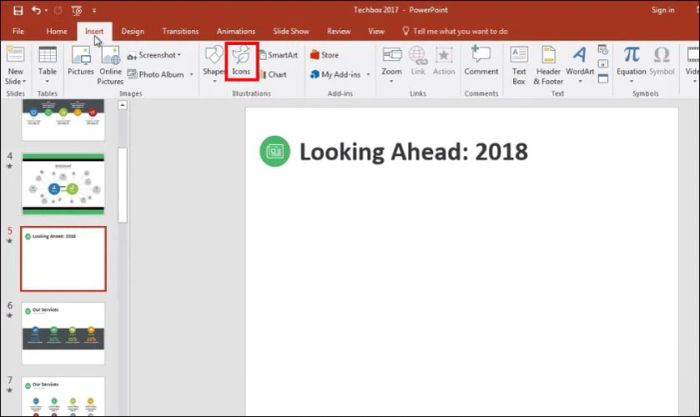Screen dimensions: 700x417
Task: Open Online Pictures
Action: point(110,65)
